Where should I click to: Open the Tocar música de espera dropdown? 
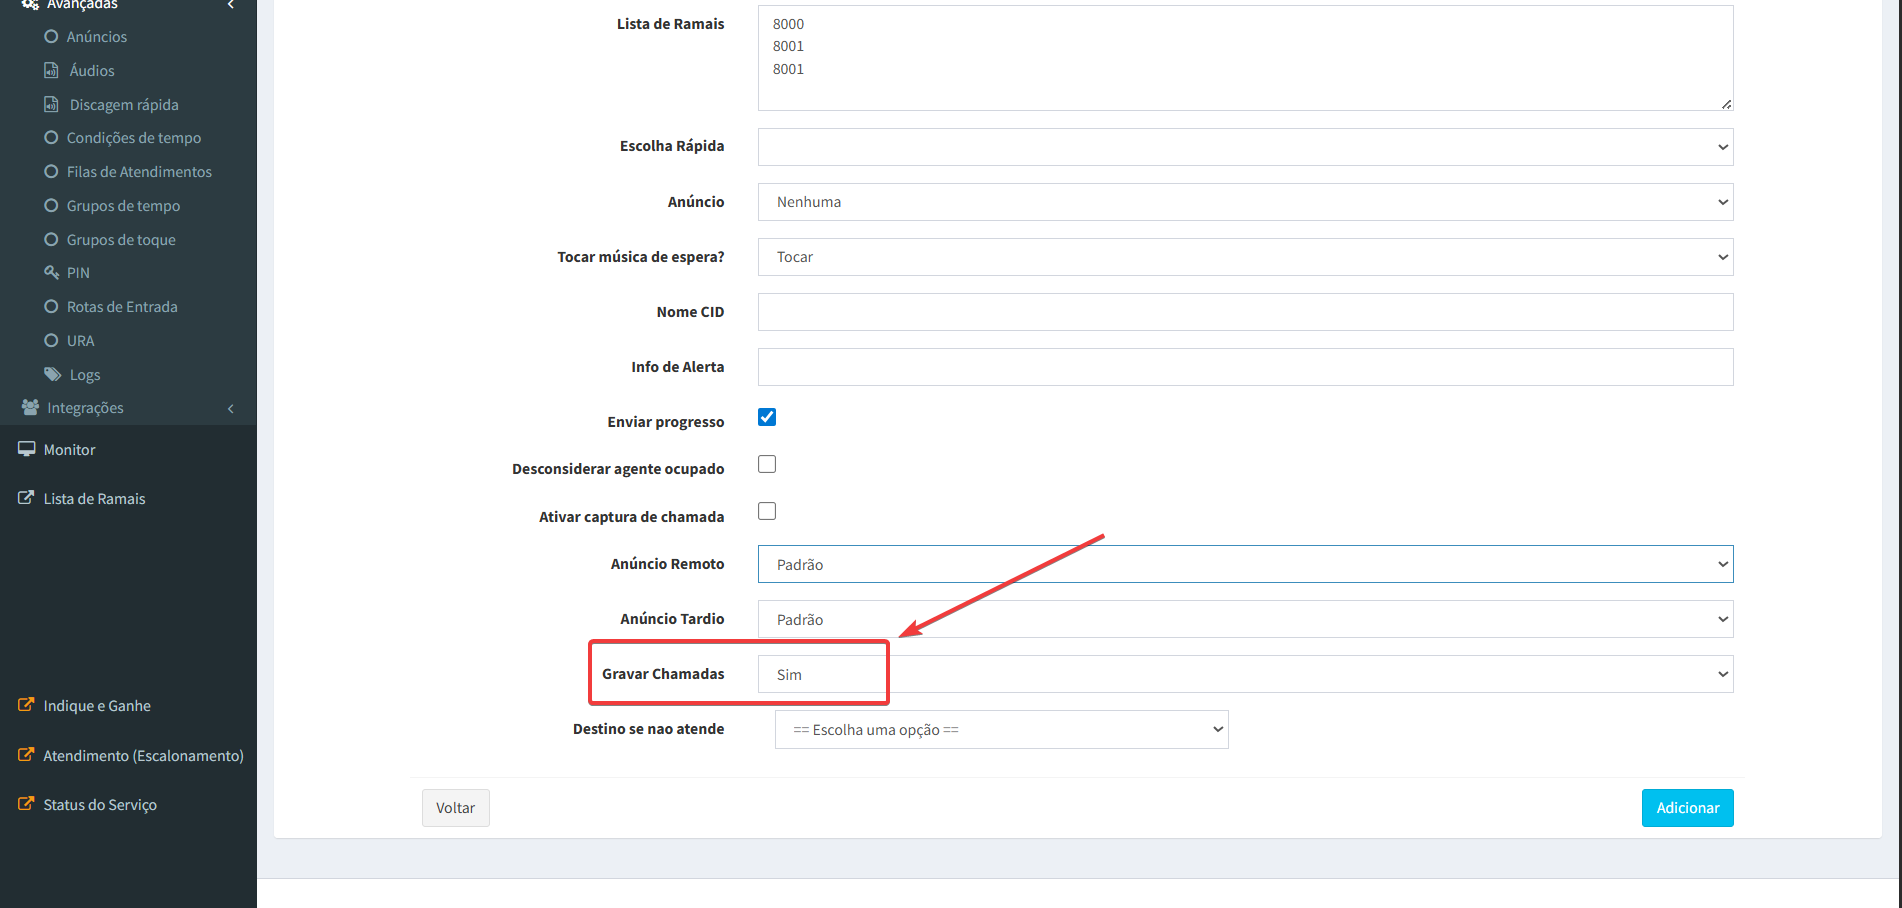click(x=1245, y=257)
